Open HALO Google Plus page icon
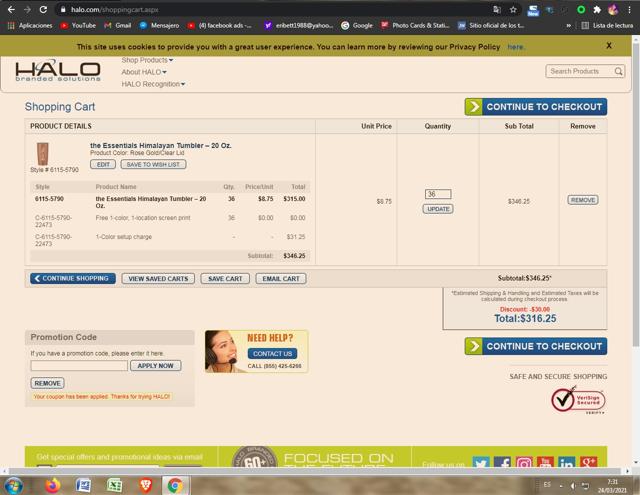Screen dimensions: 640x495 click(x=588, y=463)
